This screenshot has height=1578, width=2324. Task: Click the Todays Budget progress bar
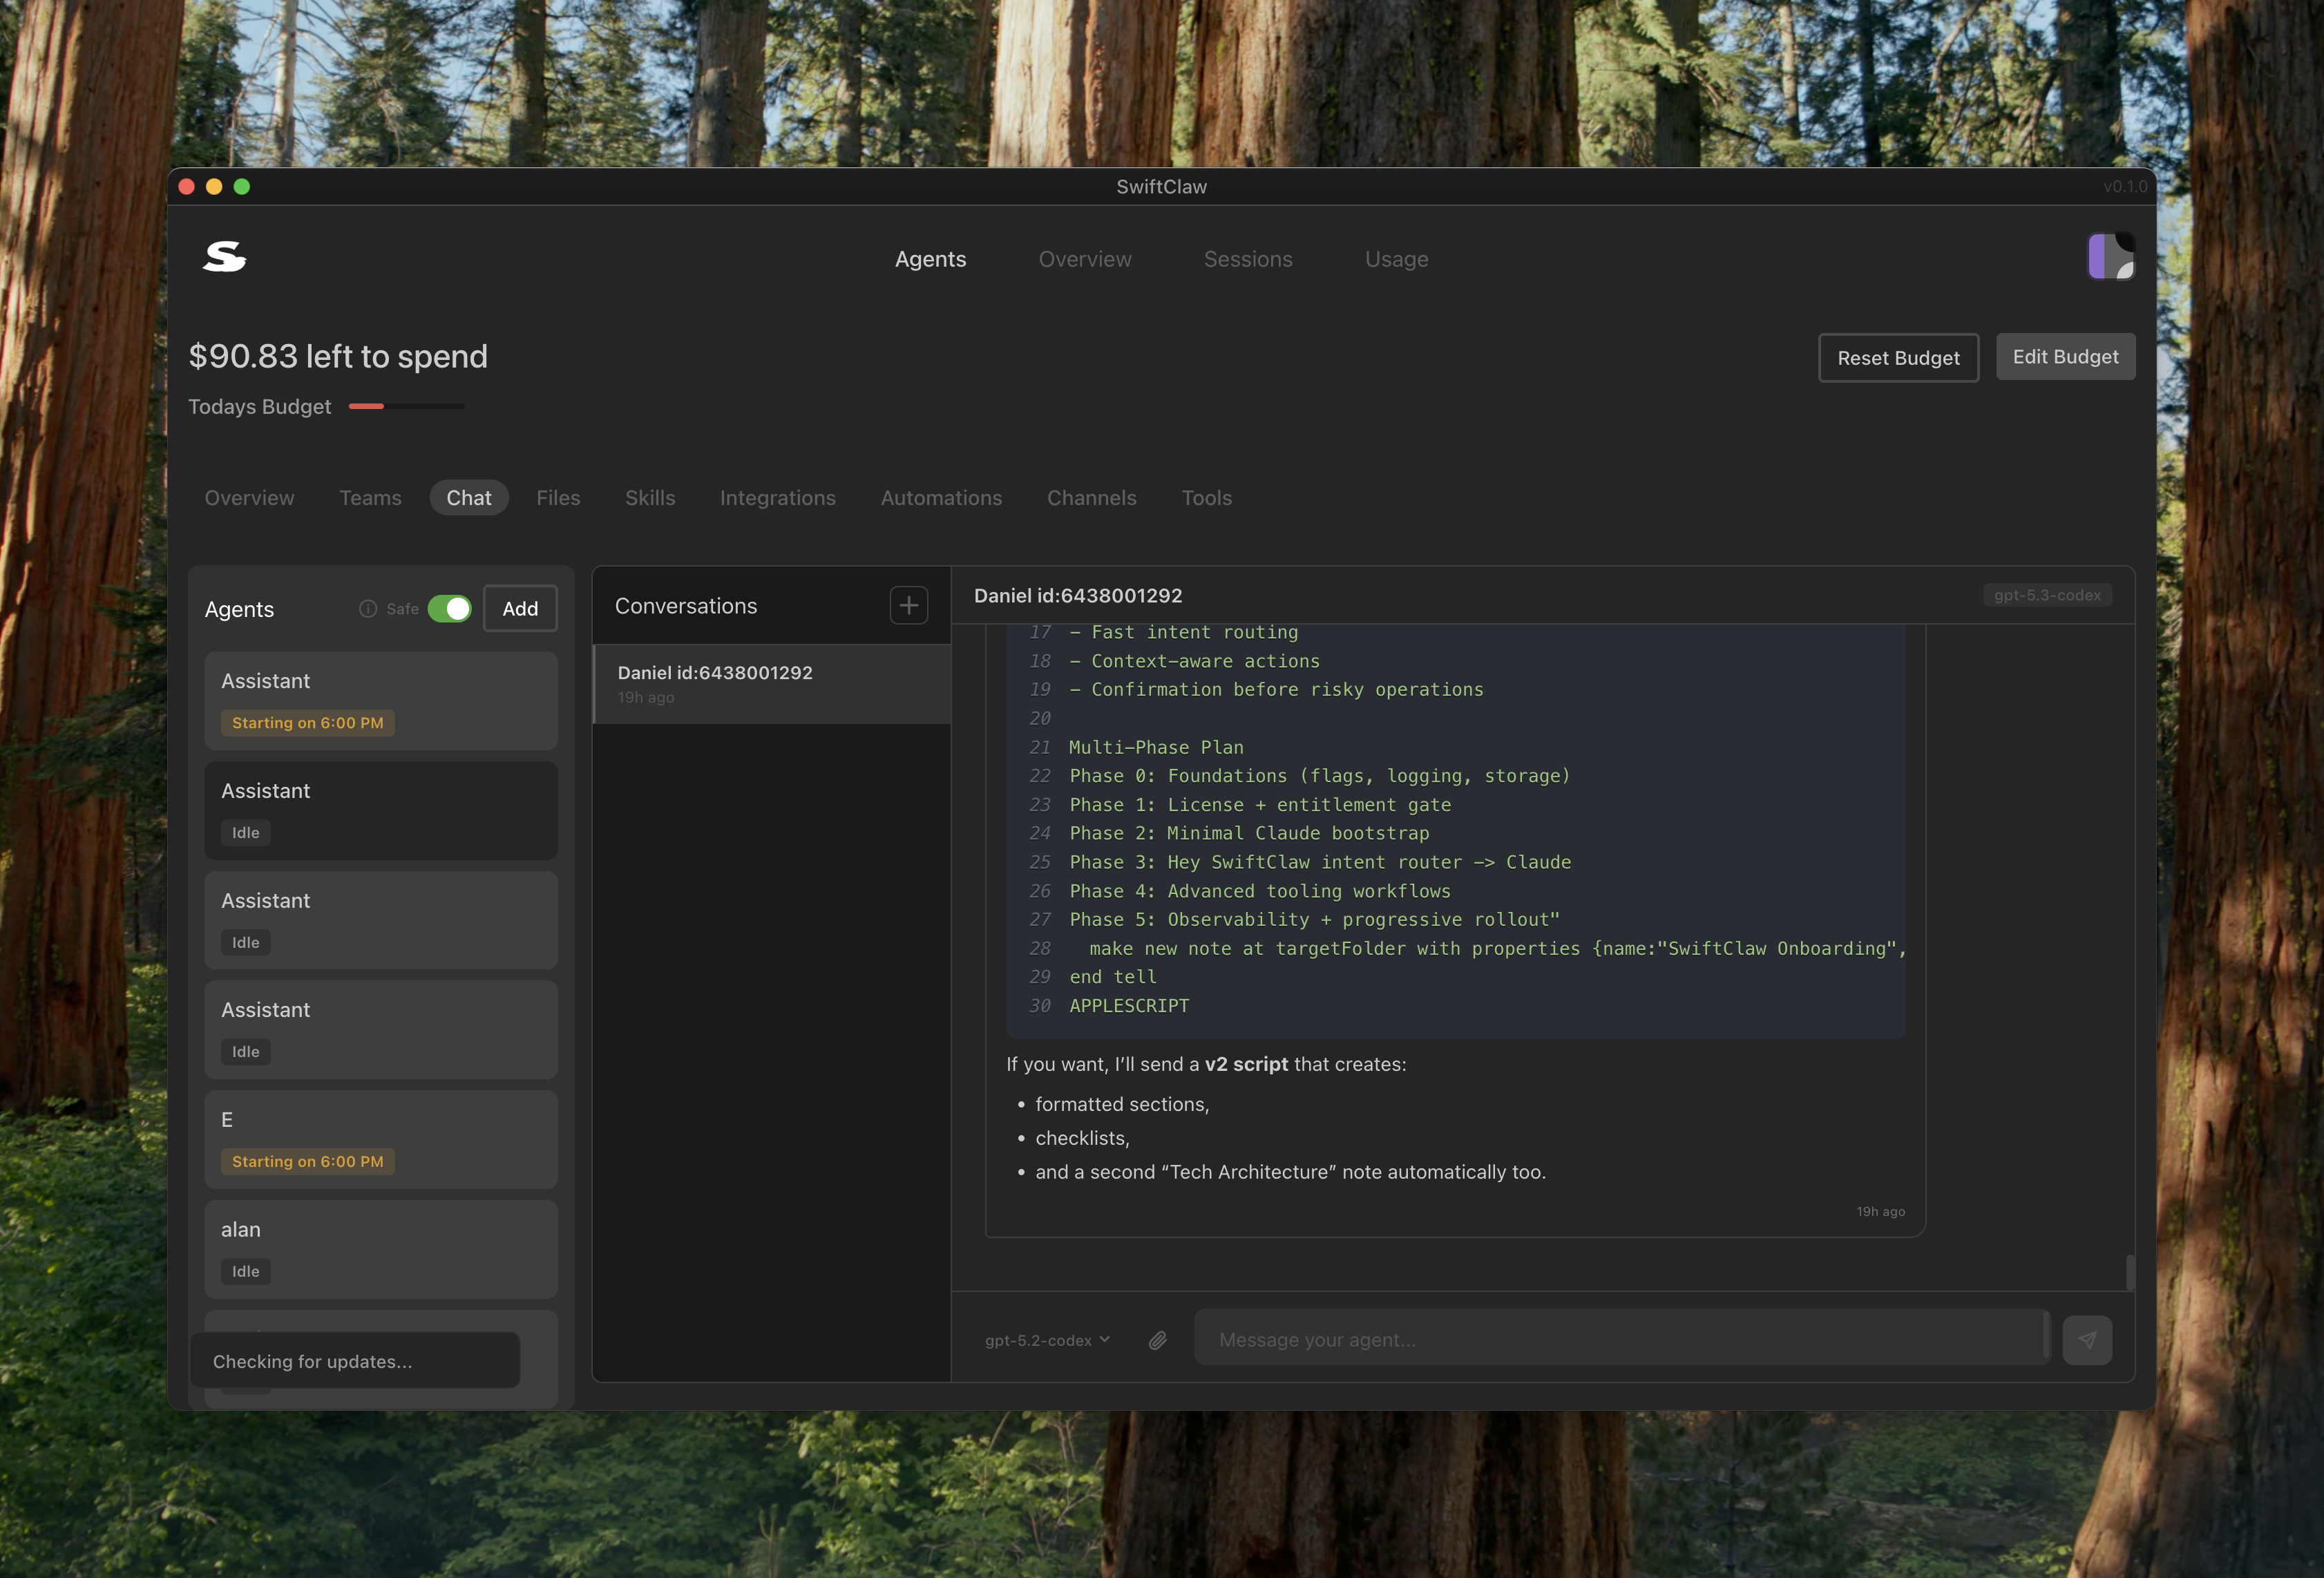tap(406, 406)
